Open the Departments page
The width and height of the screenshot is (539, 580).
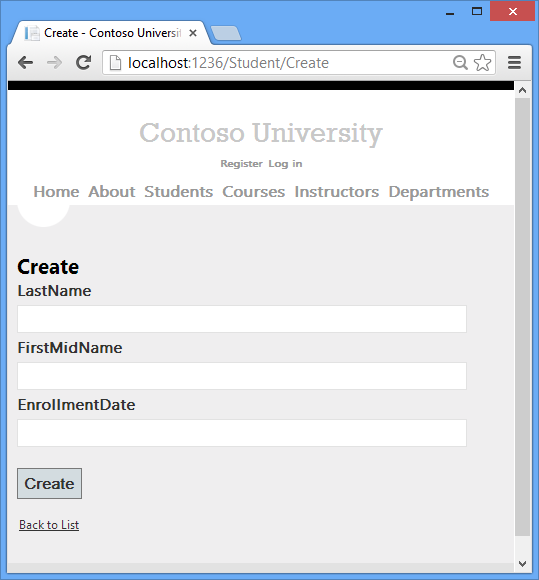pos(439,192)
